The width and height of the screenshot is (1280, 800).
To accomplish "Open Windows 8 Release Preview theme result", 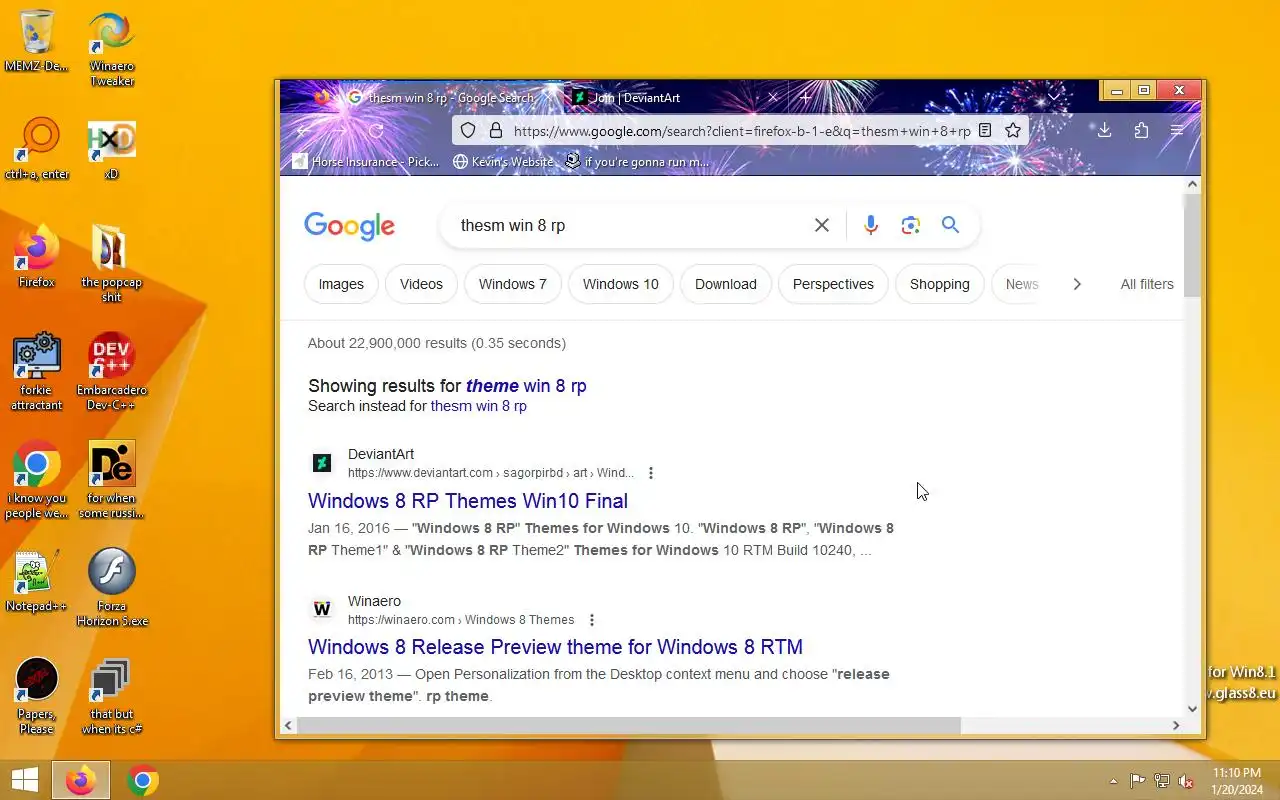I will tap(555, 646).
